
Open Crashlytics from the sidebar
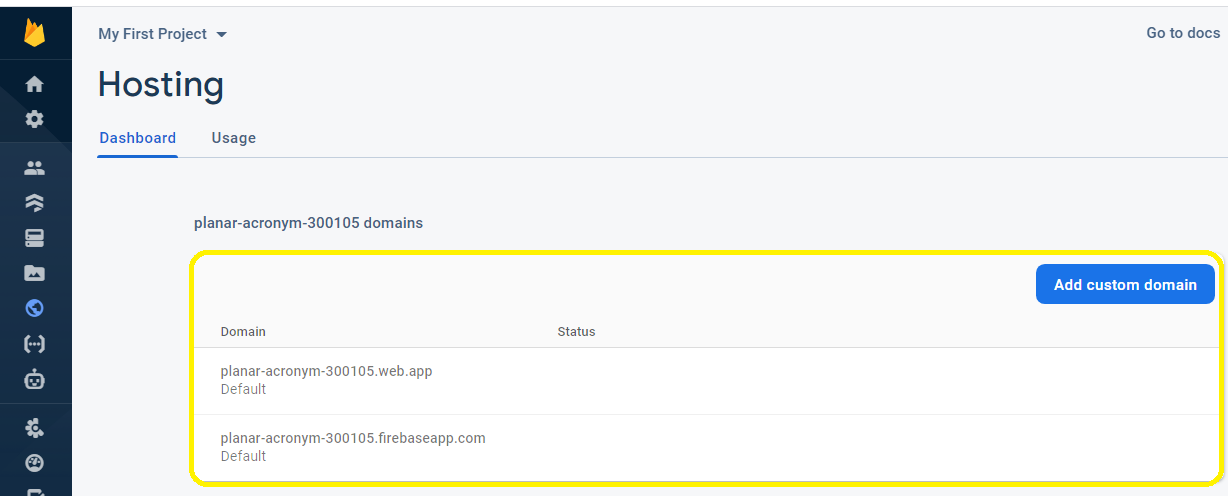click(35, 428)
